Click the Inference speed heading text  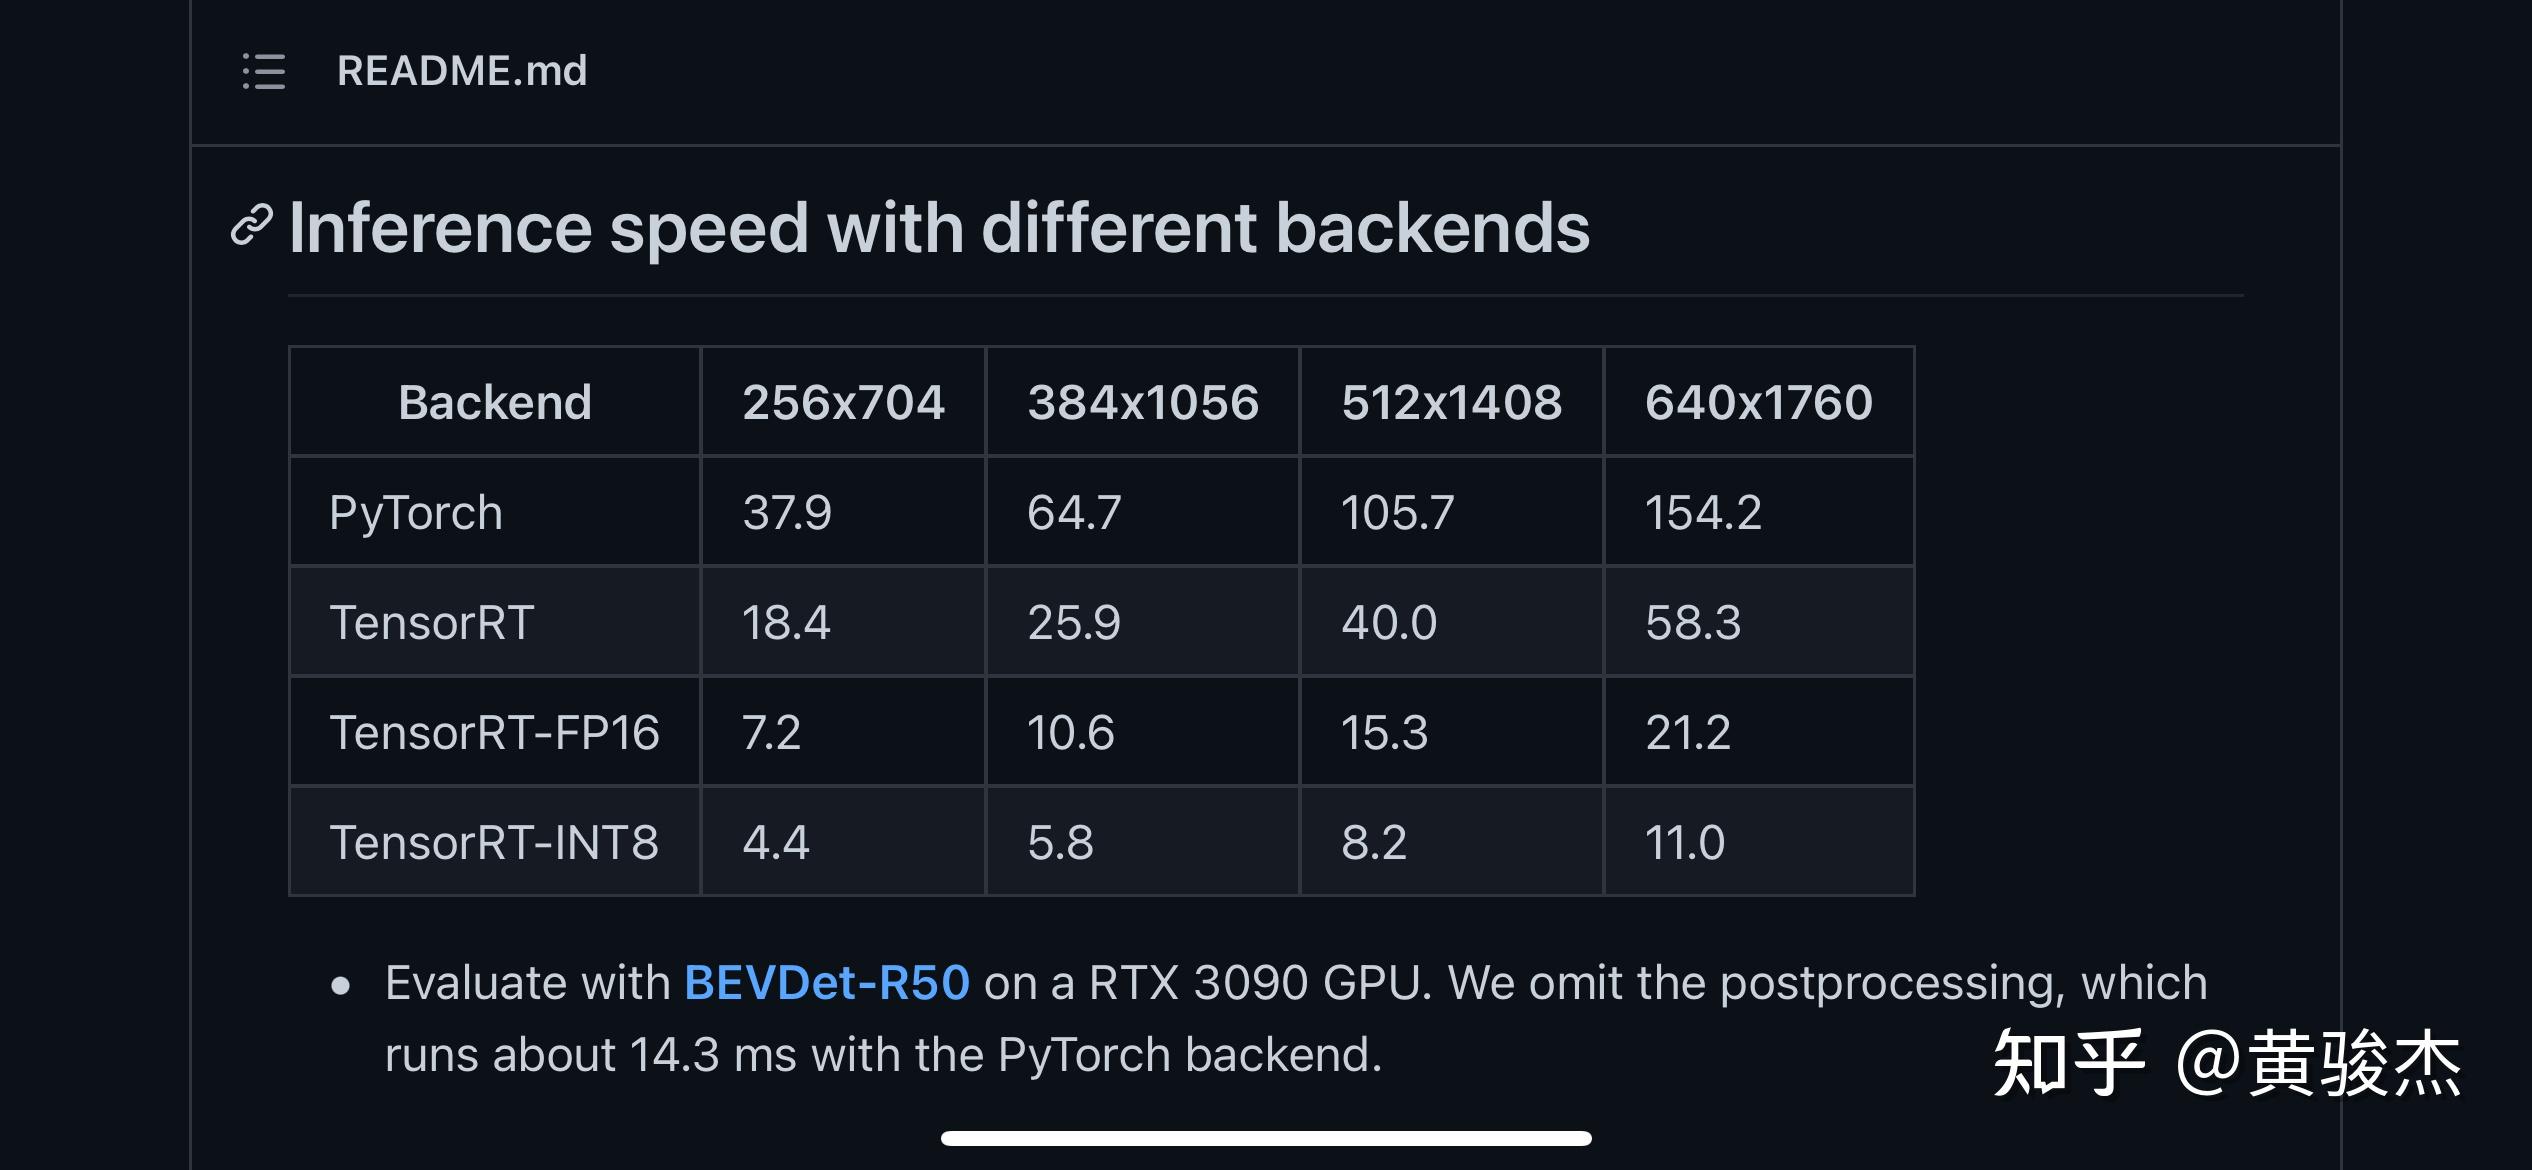938,228
